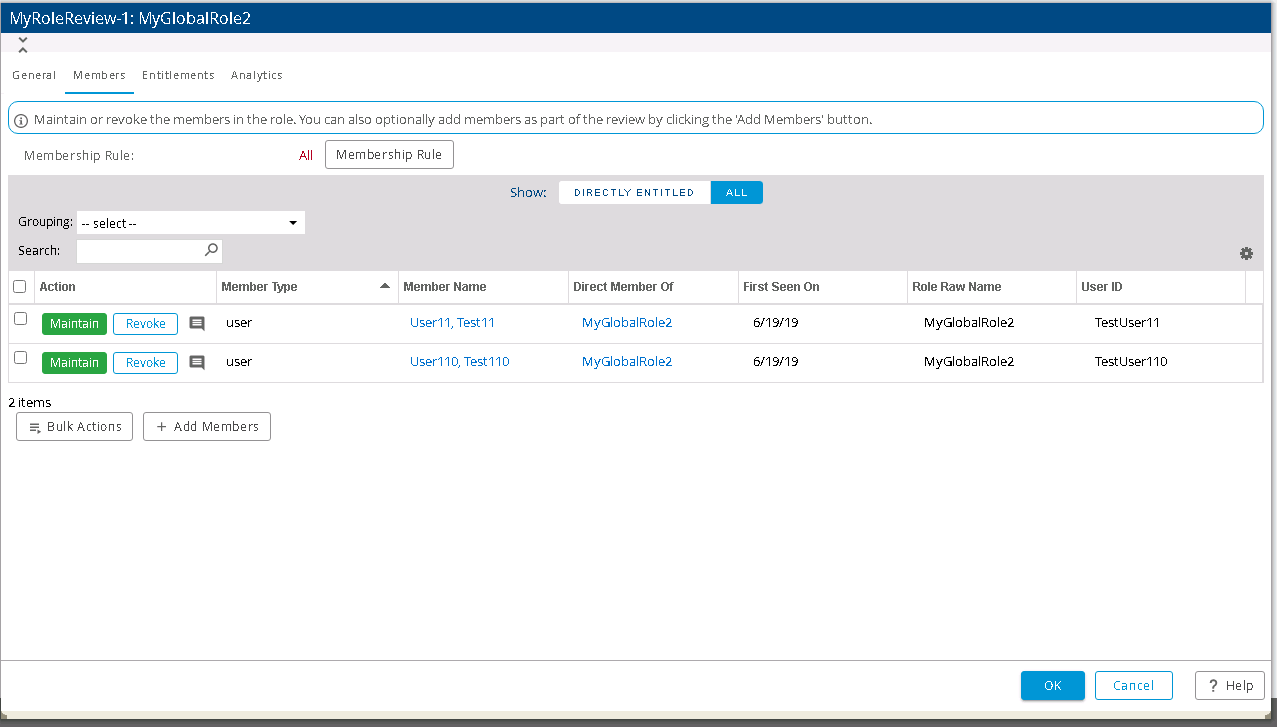Viewport: 1277px width, 727px height.
Task: Revoke membership for User11, Test11
Action: click(145, 323)
